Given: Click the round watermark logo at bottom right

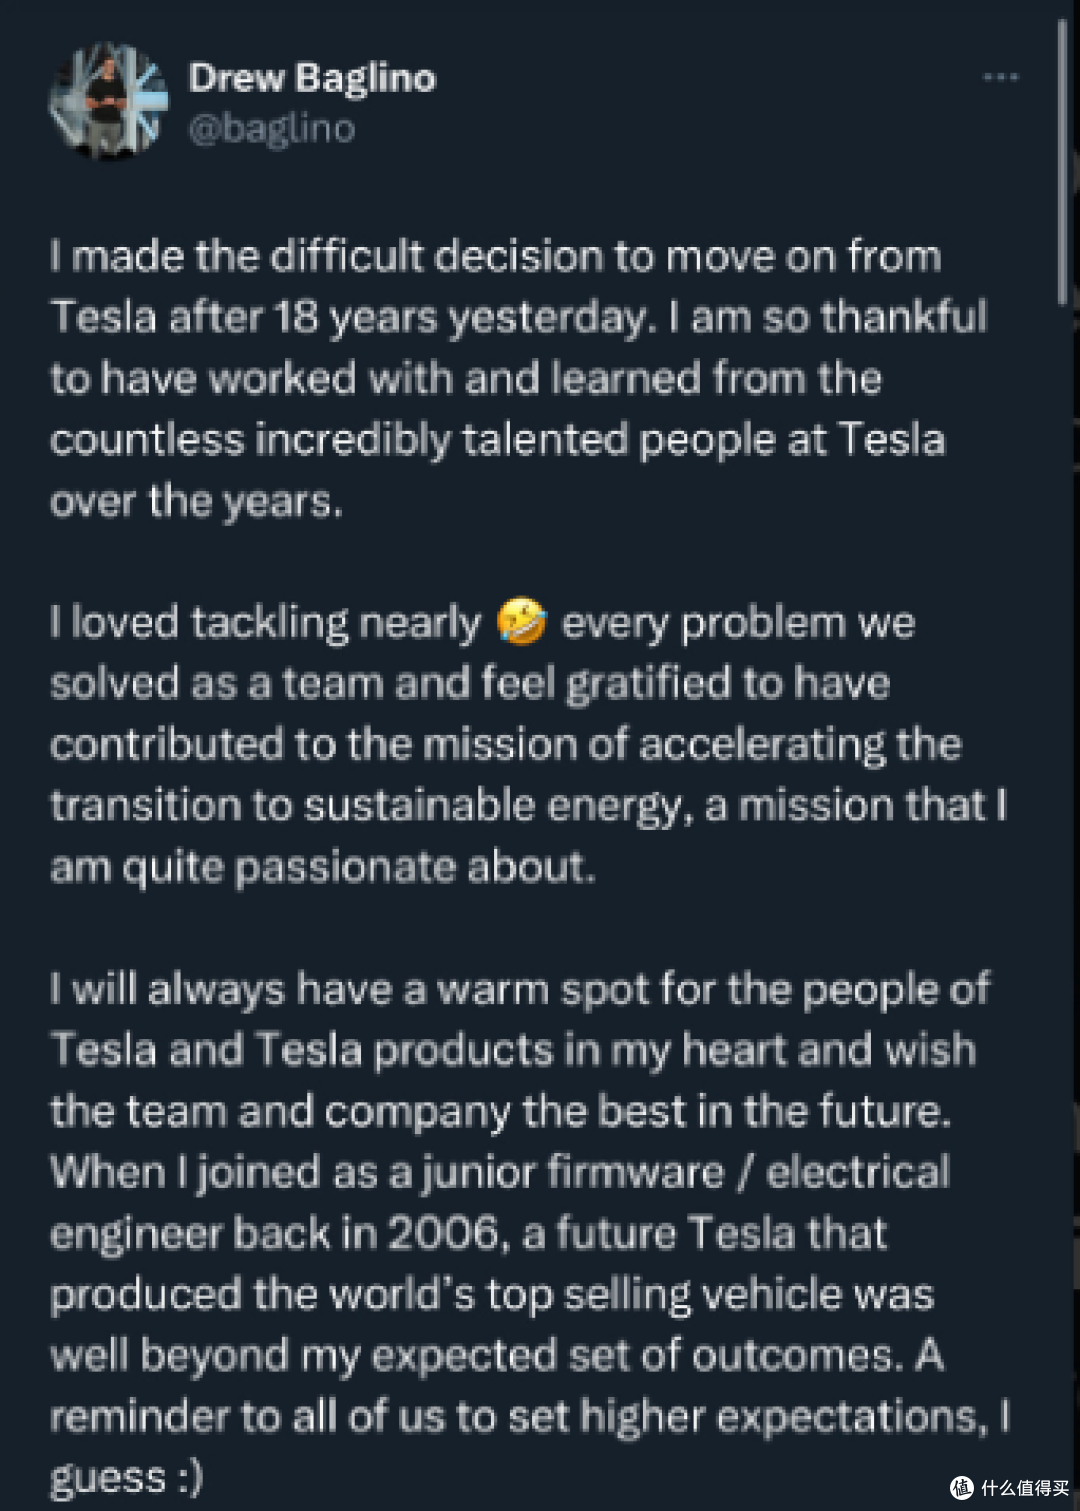Looking at the screenshot, I should (961, 1488).
